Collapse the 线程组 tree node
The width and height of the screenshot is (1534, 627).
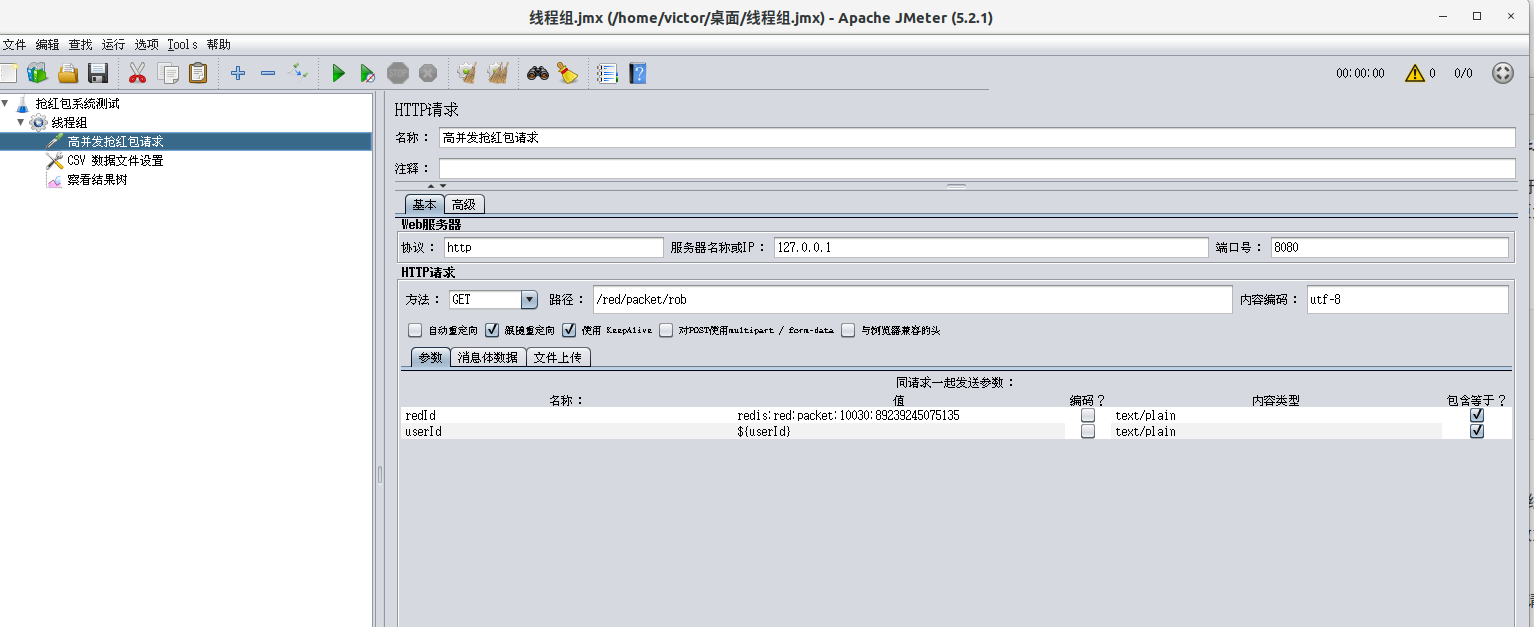pos(20,122)
